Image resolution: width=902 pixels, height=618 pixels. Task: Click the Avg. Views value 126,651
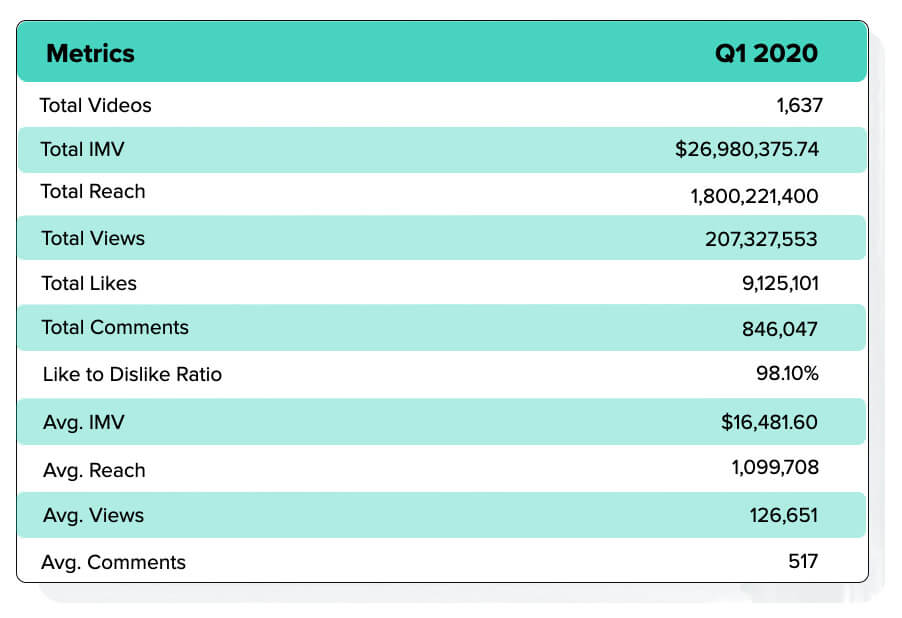point(783,515)
